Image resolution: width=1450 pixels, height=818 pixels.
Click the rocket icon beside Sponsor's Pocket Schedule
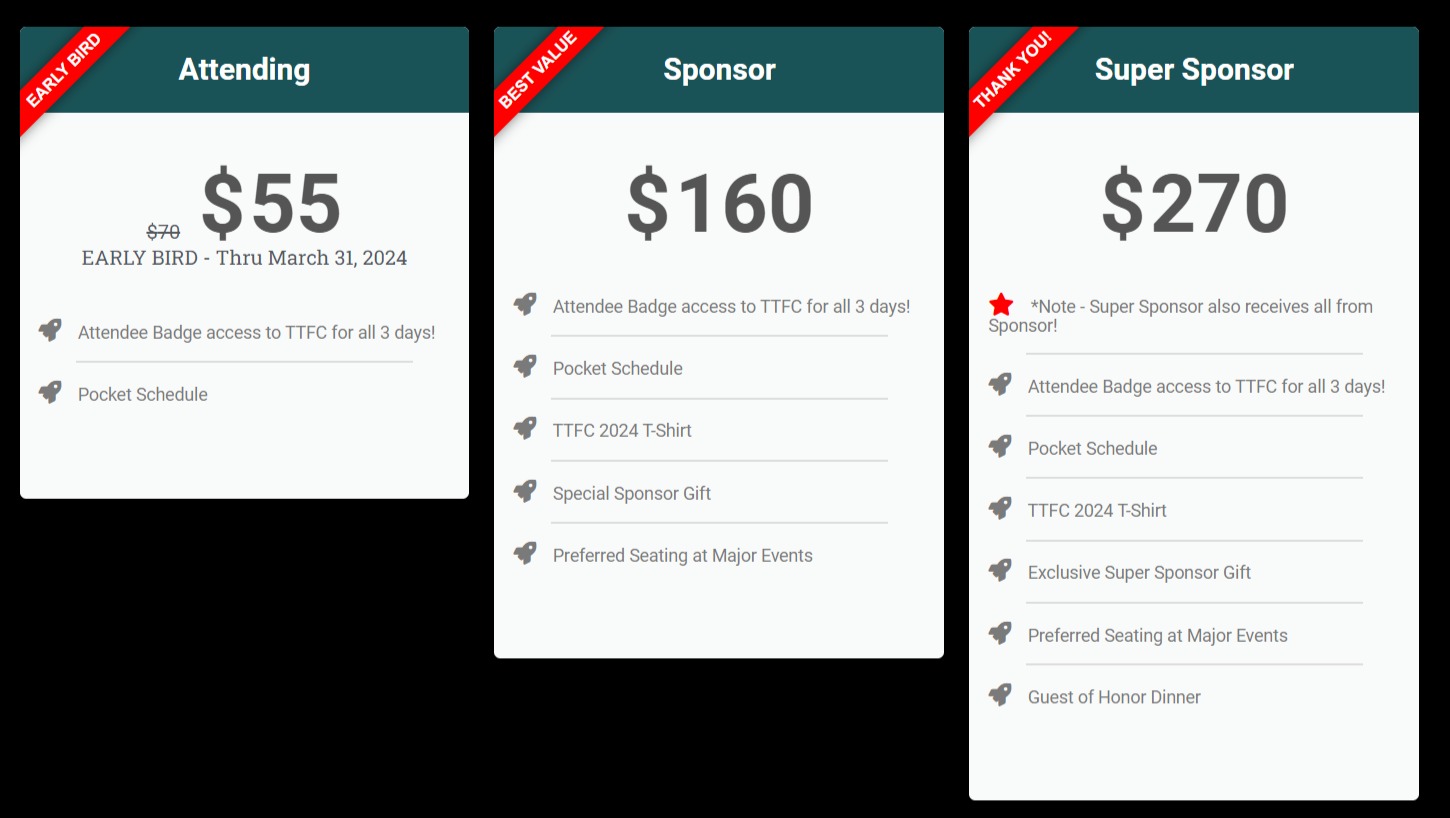[525, 366]
